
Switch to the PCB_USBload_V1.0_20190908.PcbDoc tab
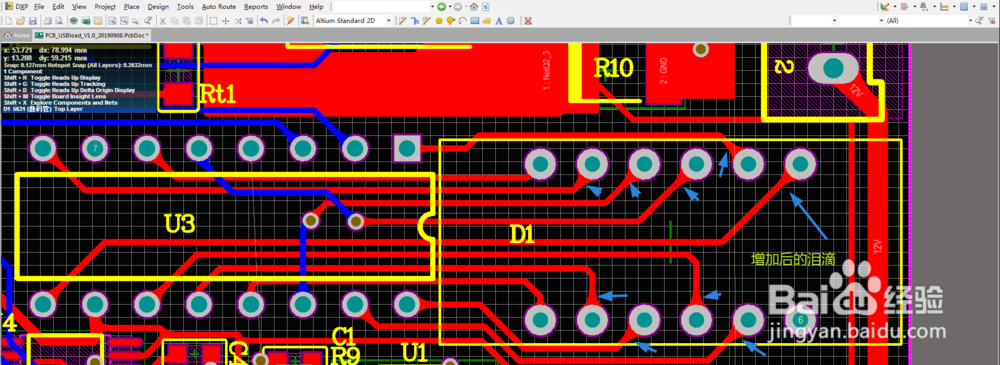(92, 35)
